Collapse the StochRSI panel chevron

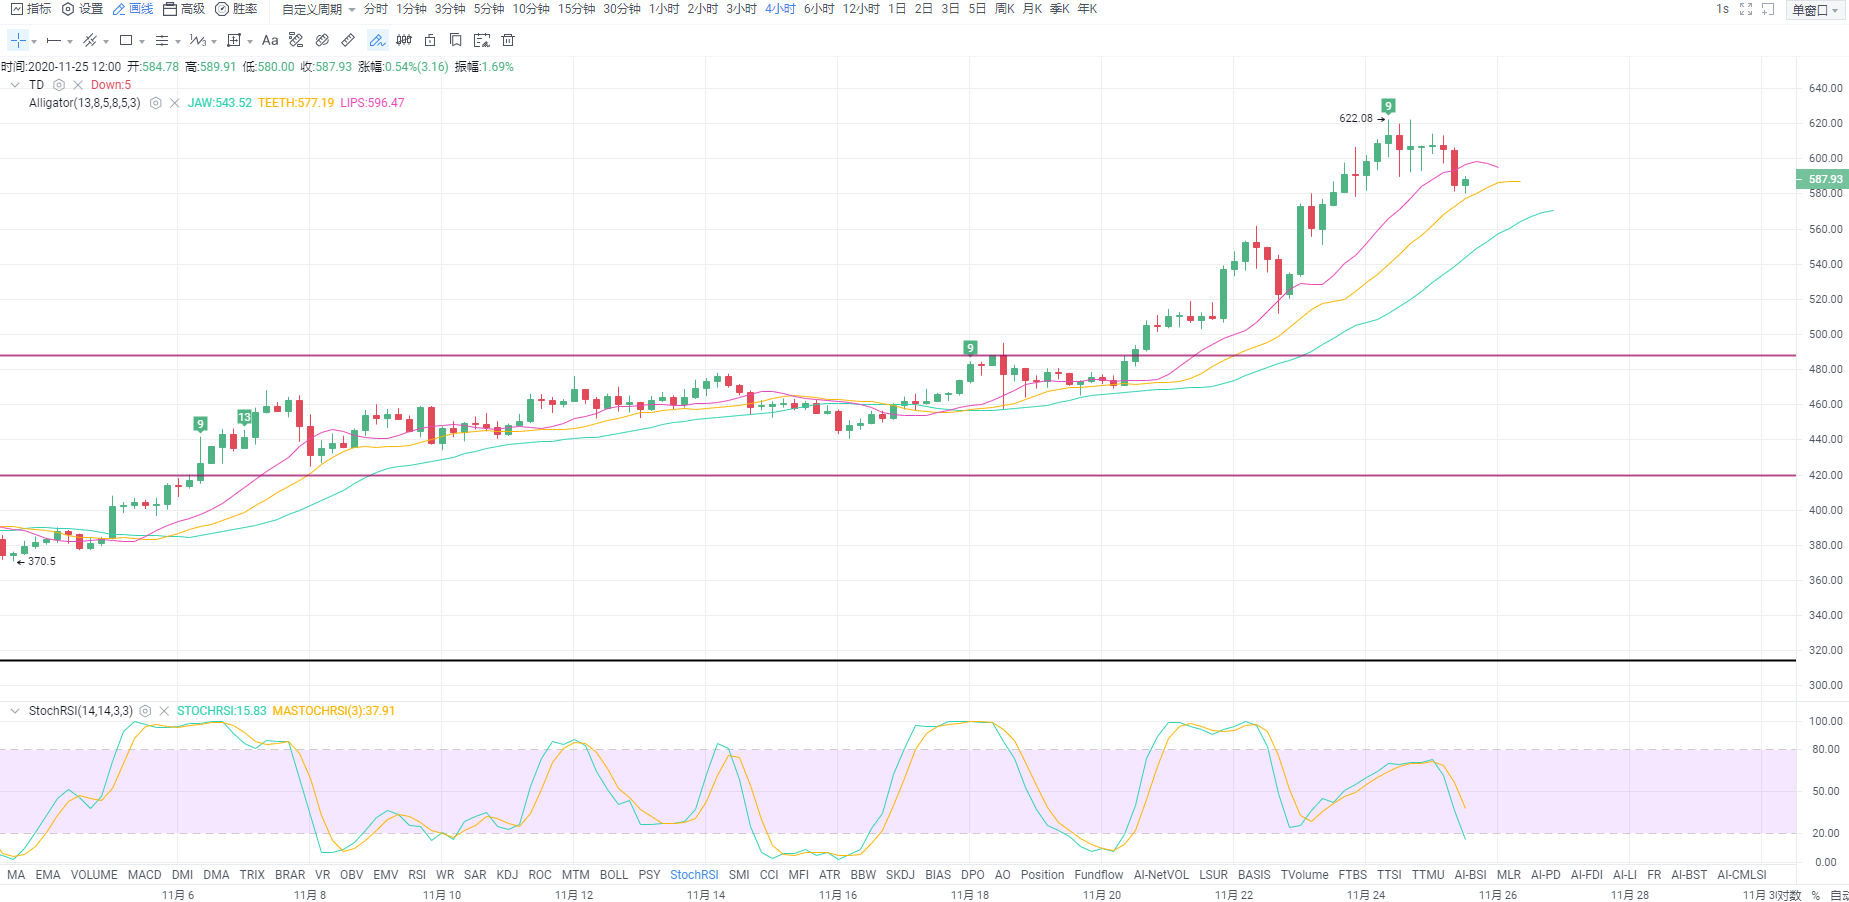click(x=15, y=711)
